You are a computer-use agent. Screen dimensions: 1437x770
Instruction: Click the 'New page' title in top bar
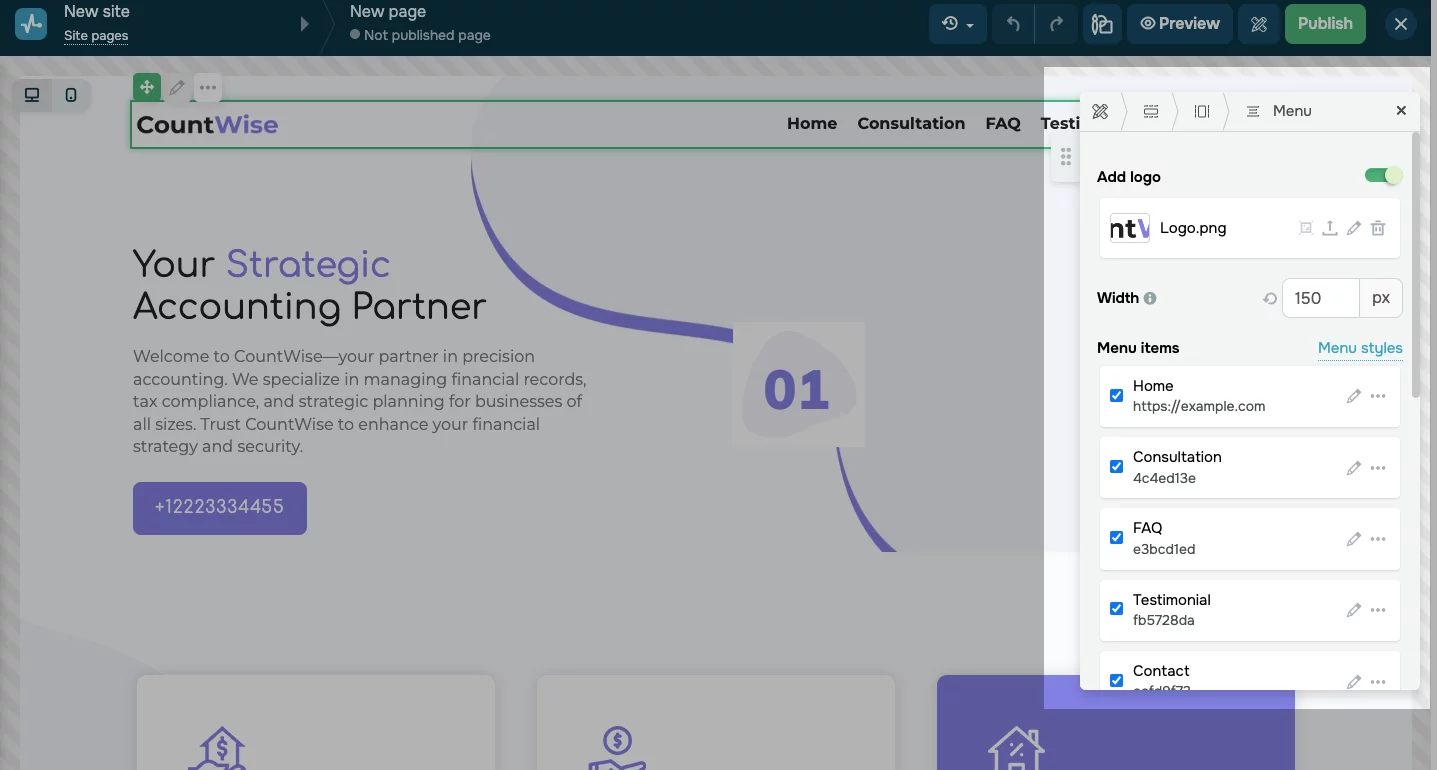click(x=388, y=12)
